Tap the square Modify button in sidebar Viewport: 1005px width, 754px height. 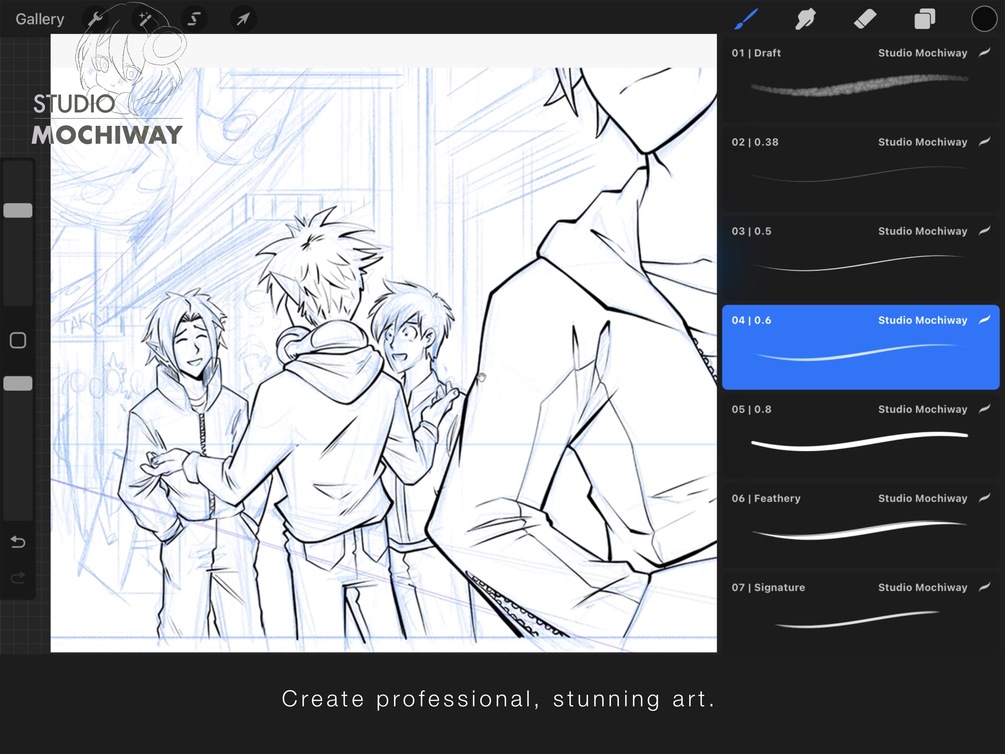(x=18, y=340)
